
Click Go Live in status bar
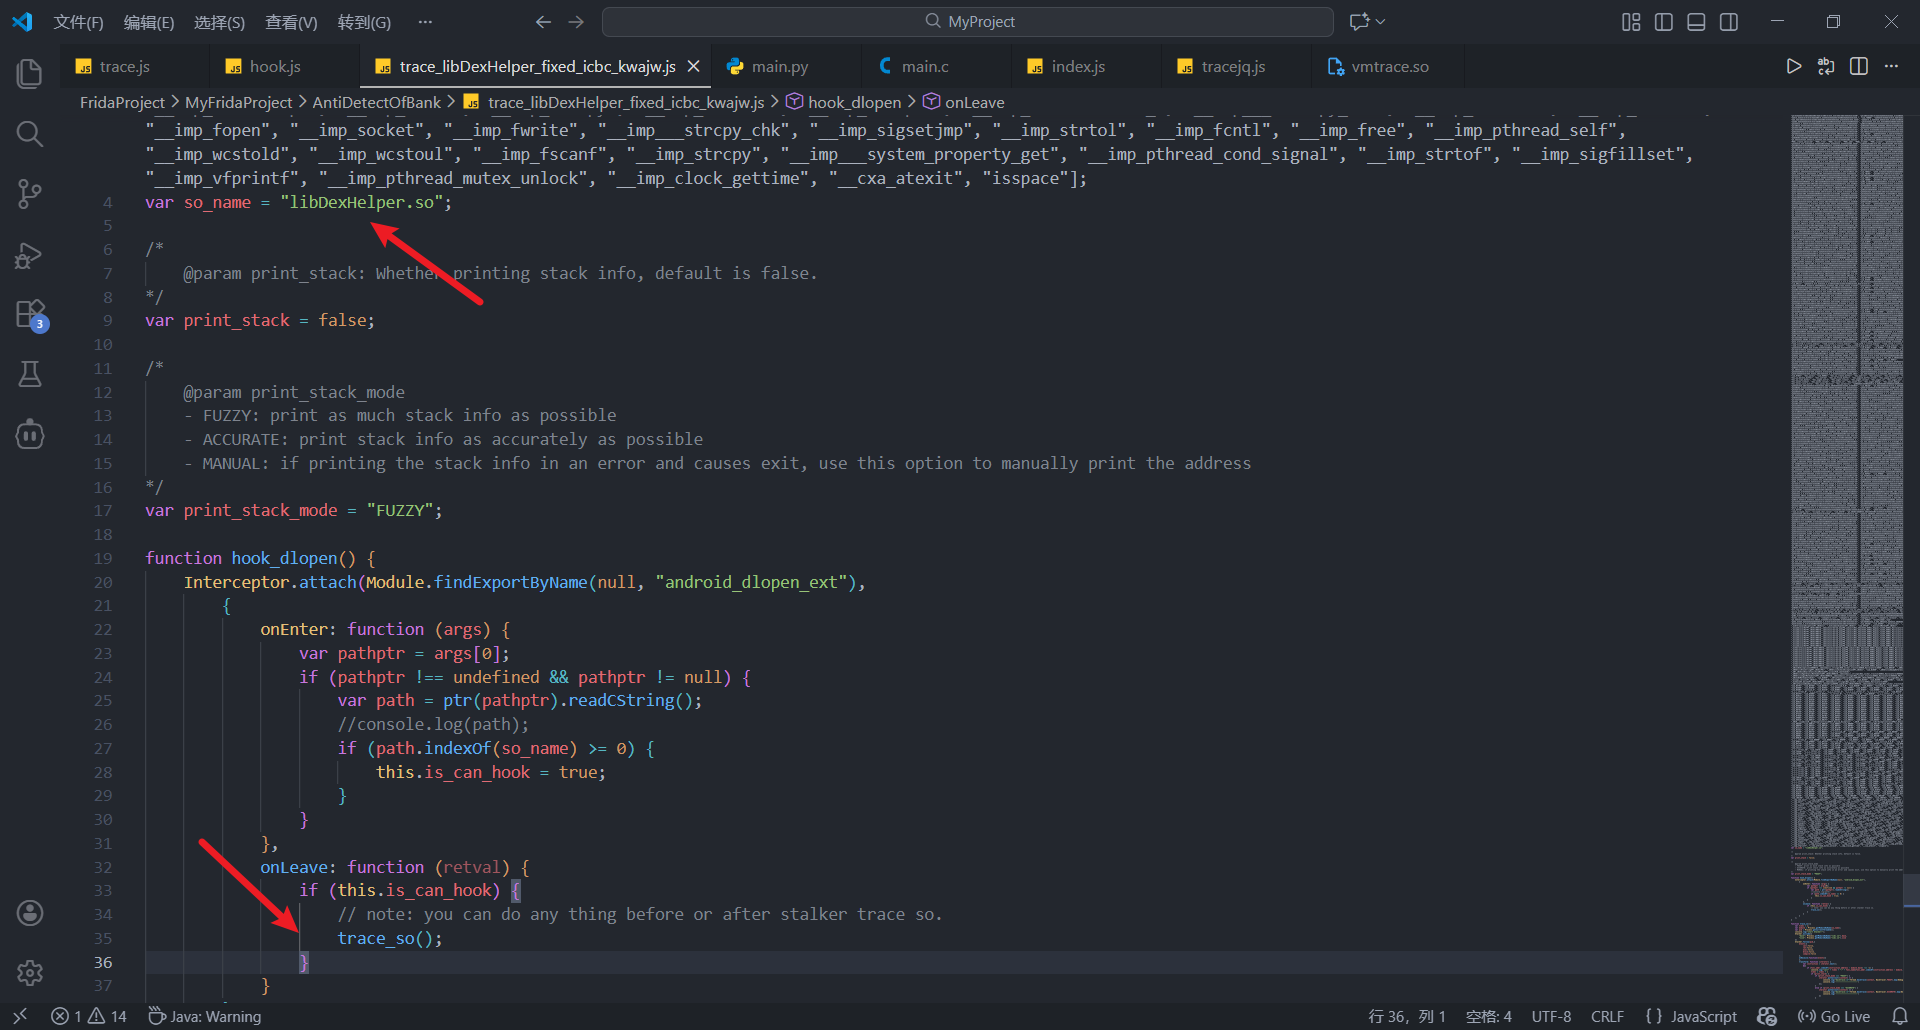(1834, 1016)
